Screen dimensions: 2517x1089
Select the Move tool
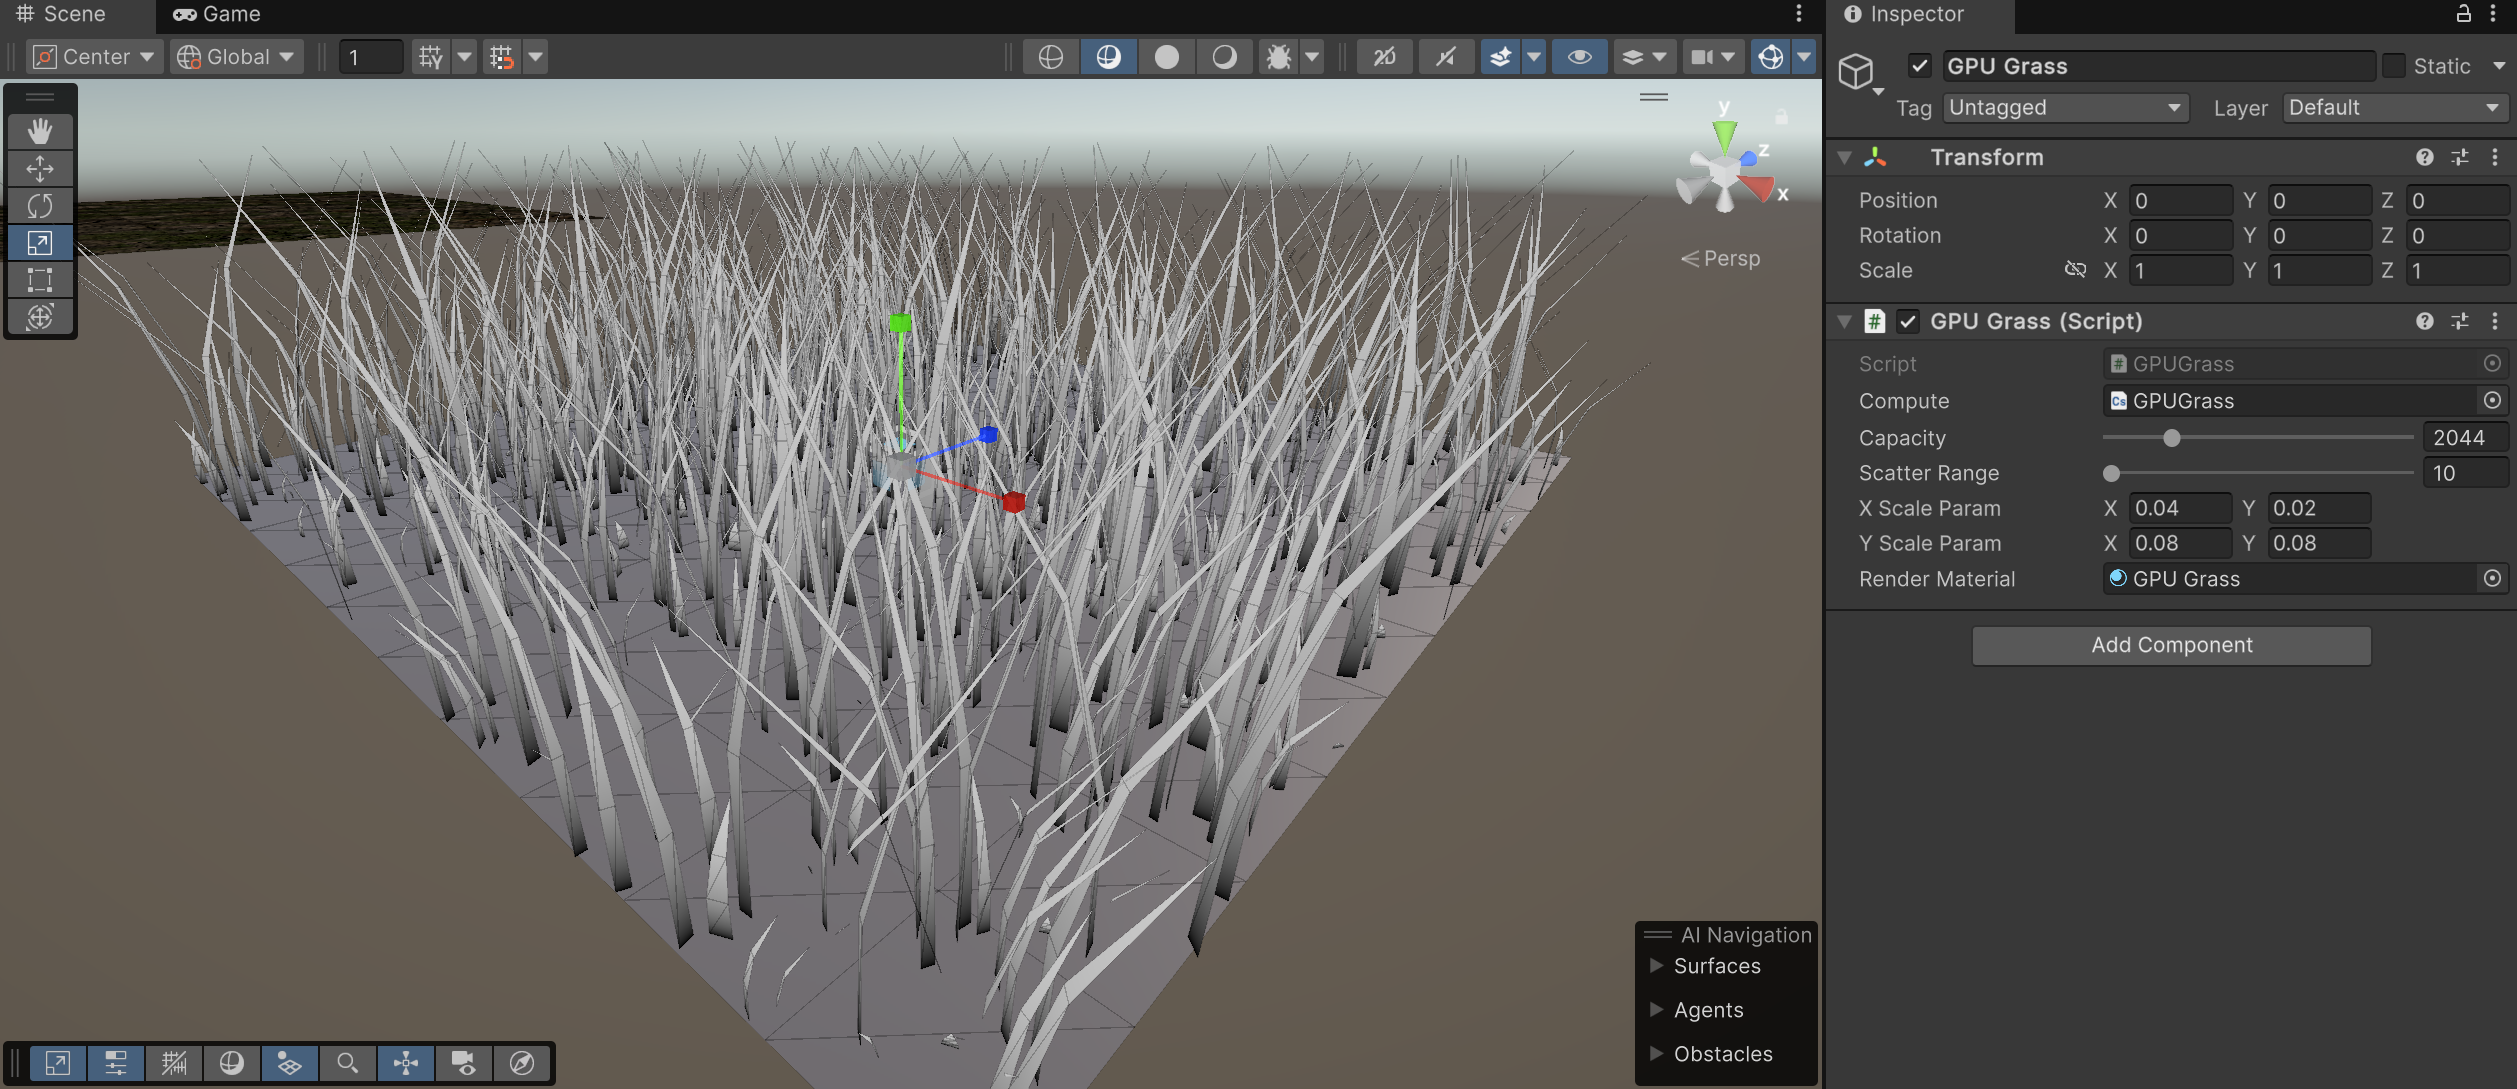point(40,168)
